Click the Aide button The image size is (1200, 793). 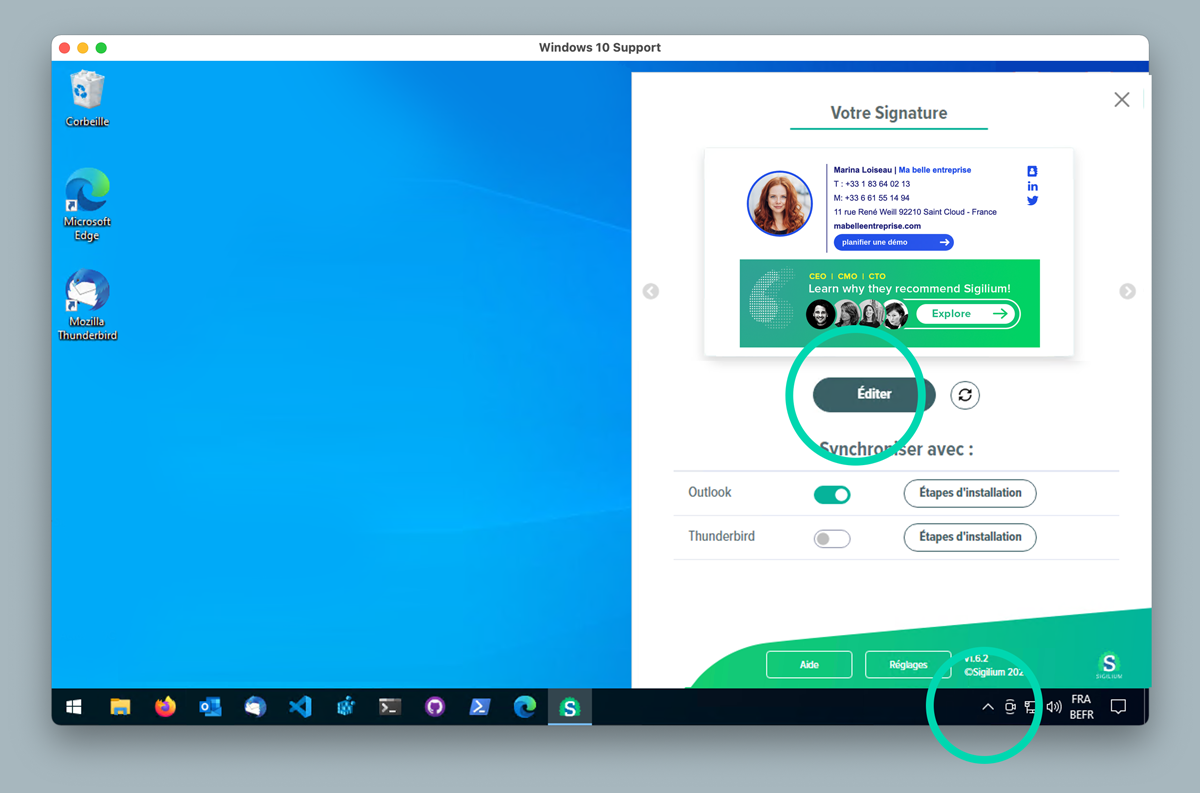[x=809, y=665]
